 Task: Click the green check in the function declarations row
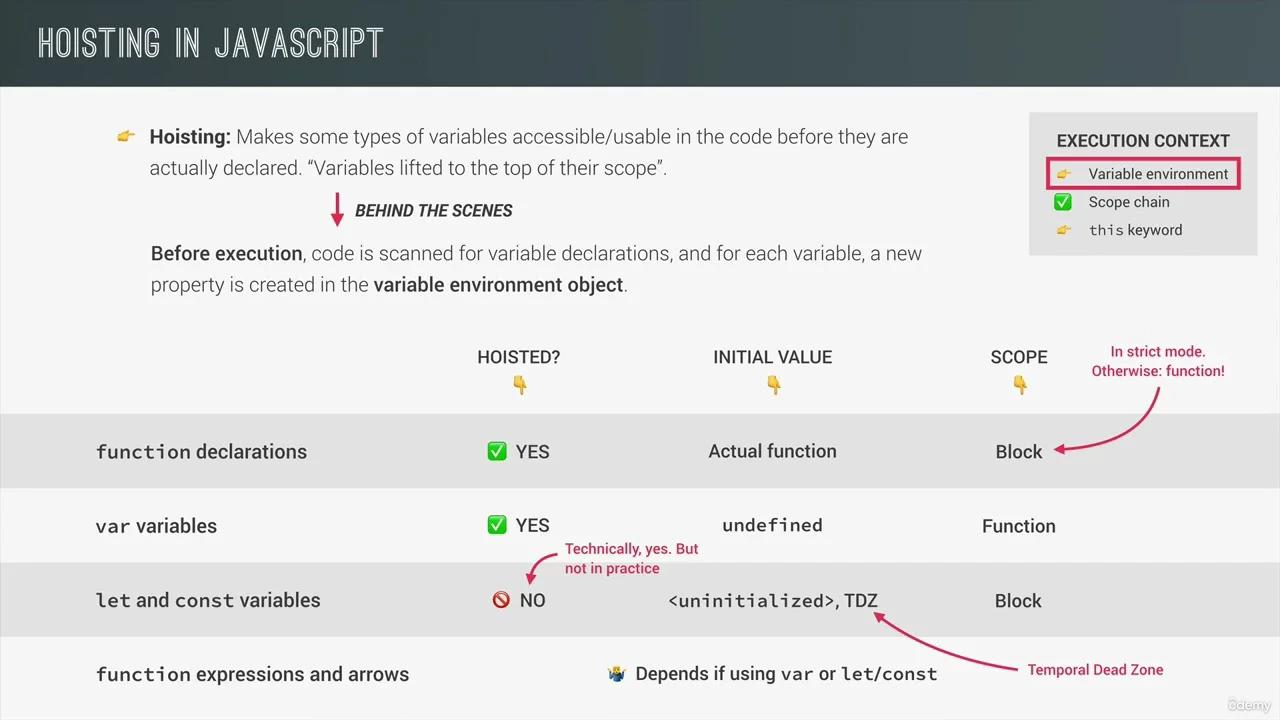(497, 451)
